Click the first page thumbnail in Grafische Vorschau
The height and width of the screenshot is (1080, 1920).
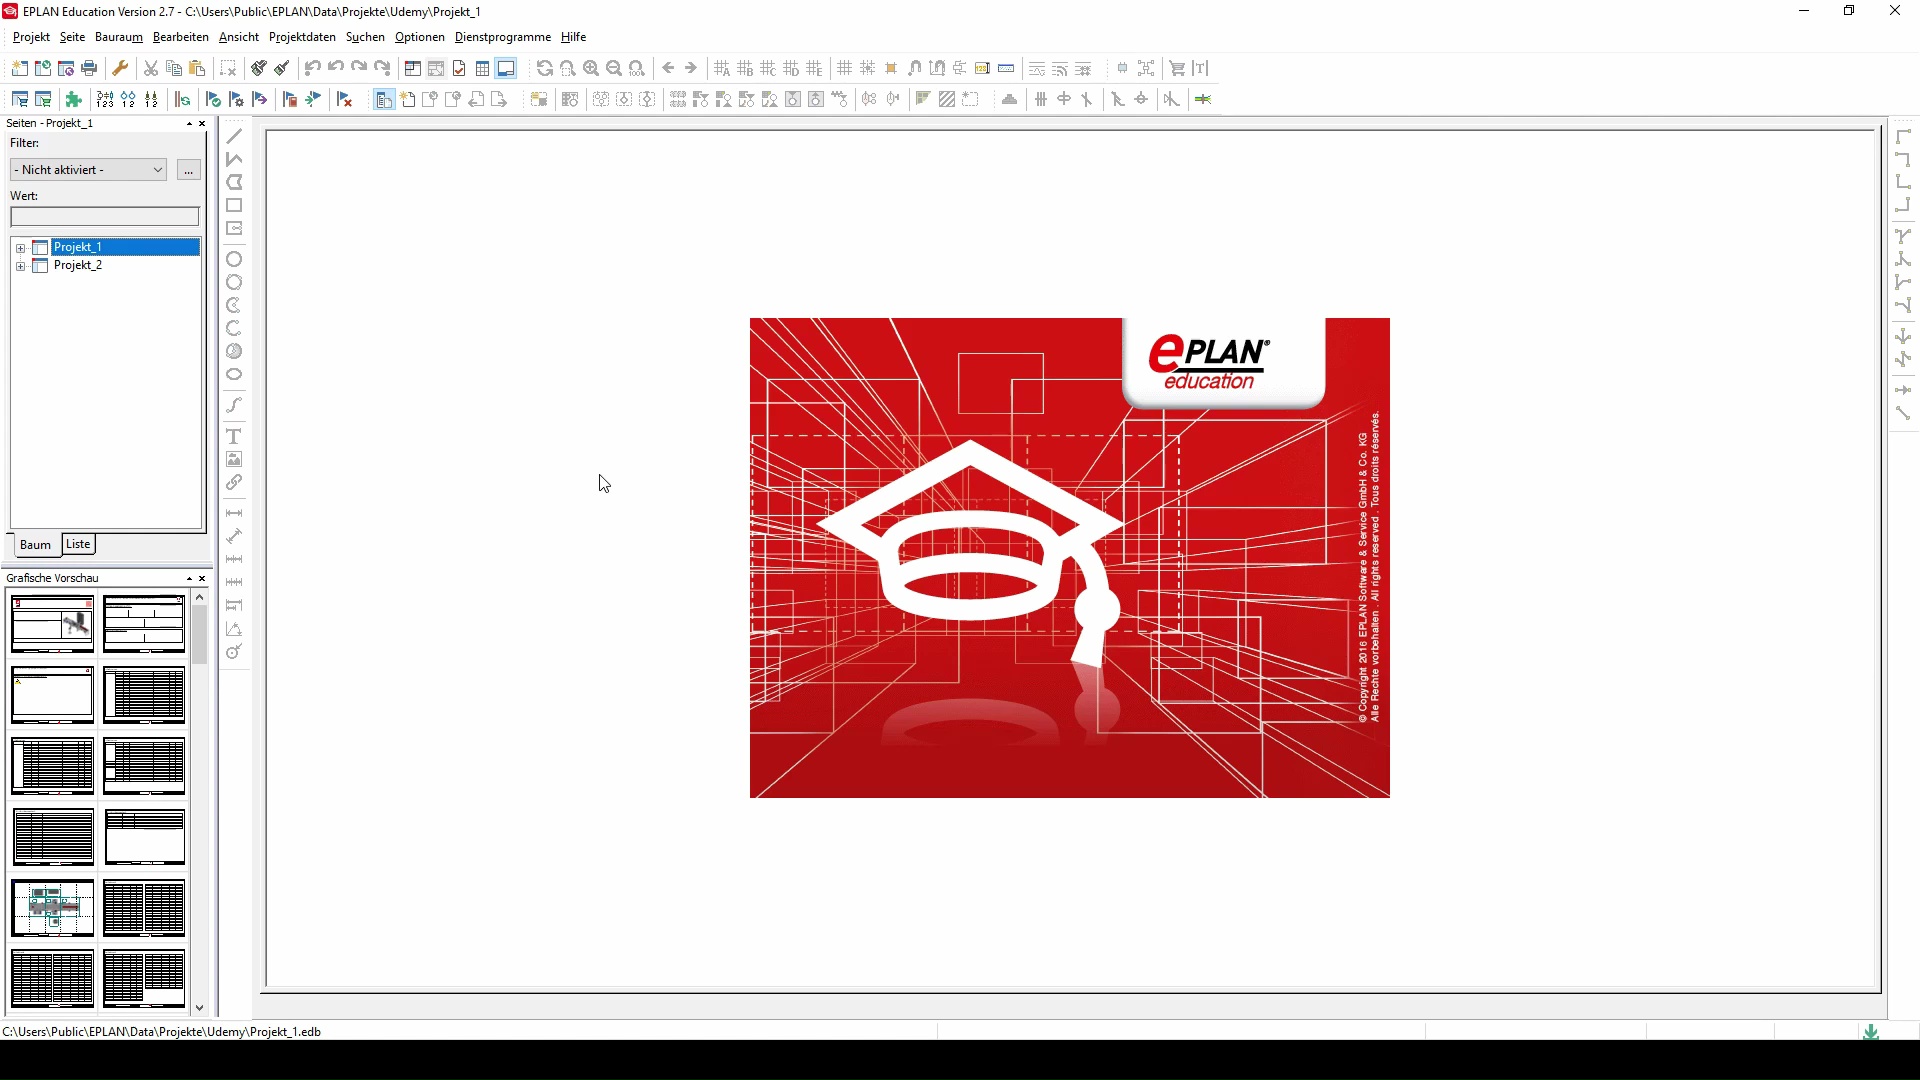point(52,625)
